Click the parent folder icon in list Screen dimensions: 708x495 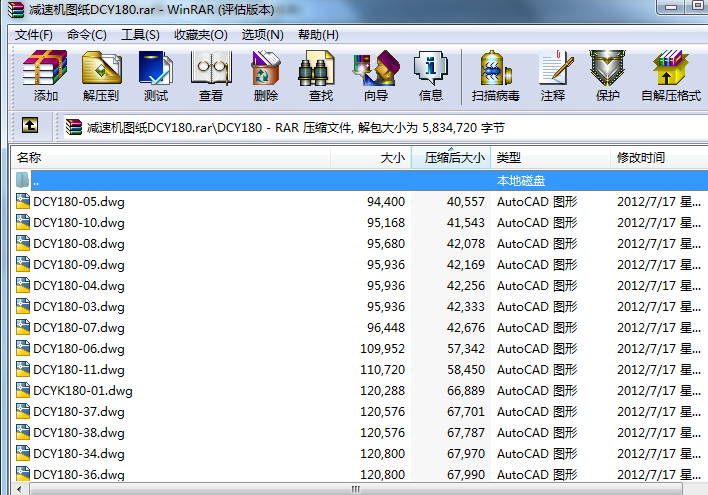pos(23,180)
